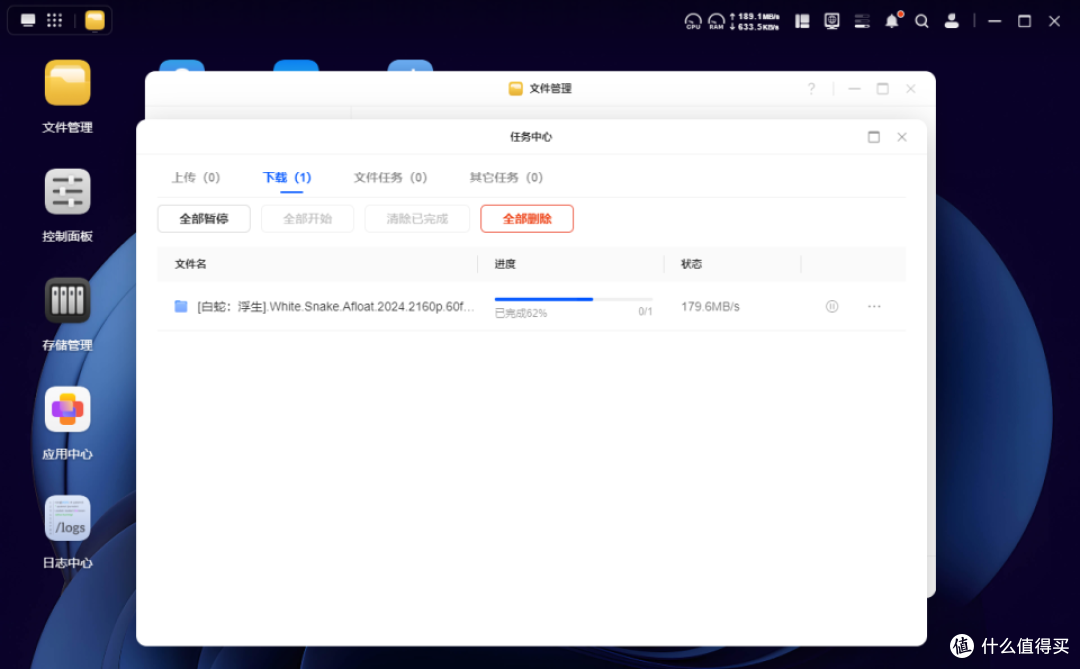The width and height of the screenshot is (1080, 669).
Task: Pause the White.Snake download task
Action: pyautogui.click(x=832, y=307)
